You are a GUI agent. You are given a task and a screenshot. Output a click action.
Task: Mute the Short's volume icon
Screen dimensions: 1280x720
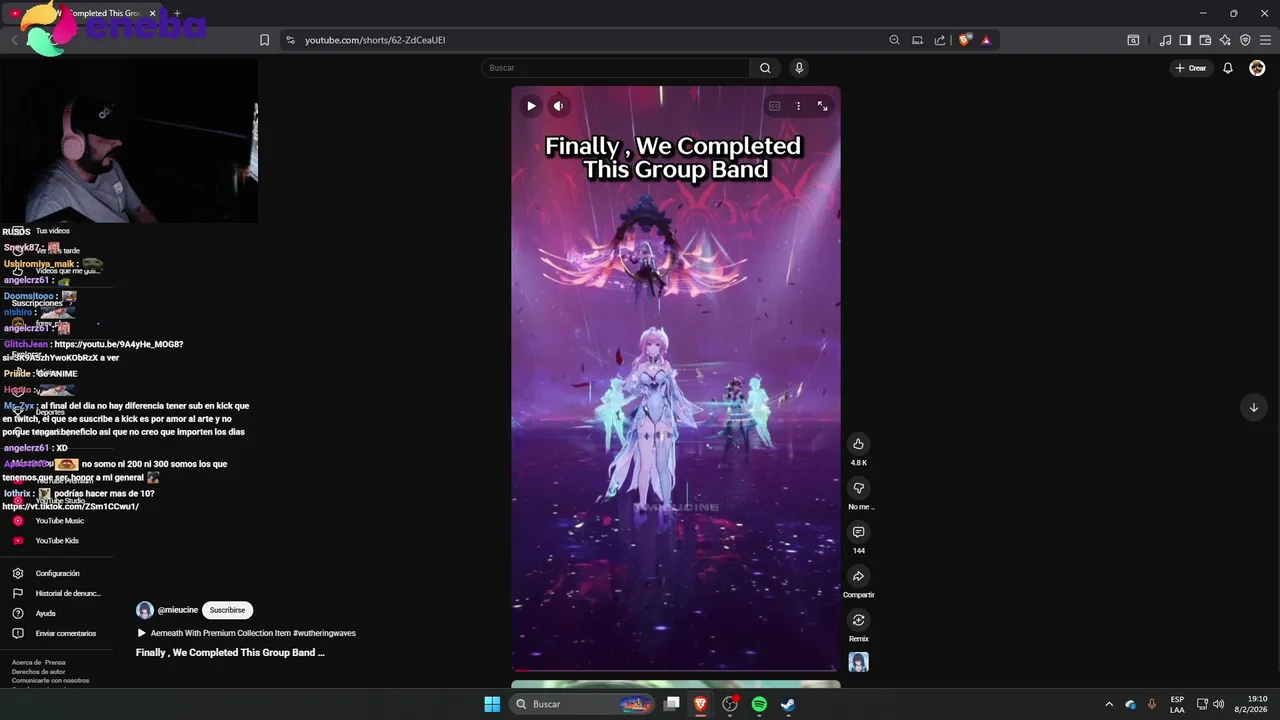(x=559, y=106)
